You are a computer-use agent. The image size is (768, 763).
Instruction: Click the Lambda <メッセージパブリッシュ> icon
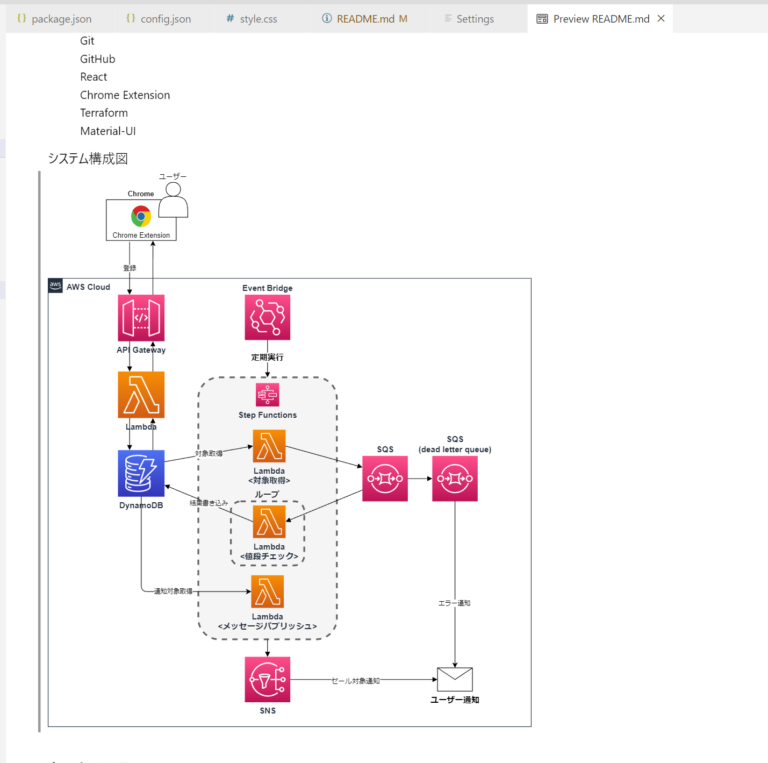coord(267,591)
